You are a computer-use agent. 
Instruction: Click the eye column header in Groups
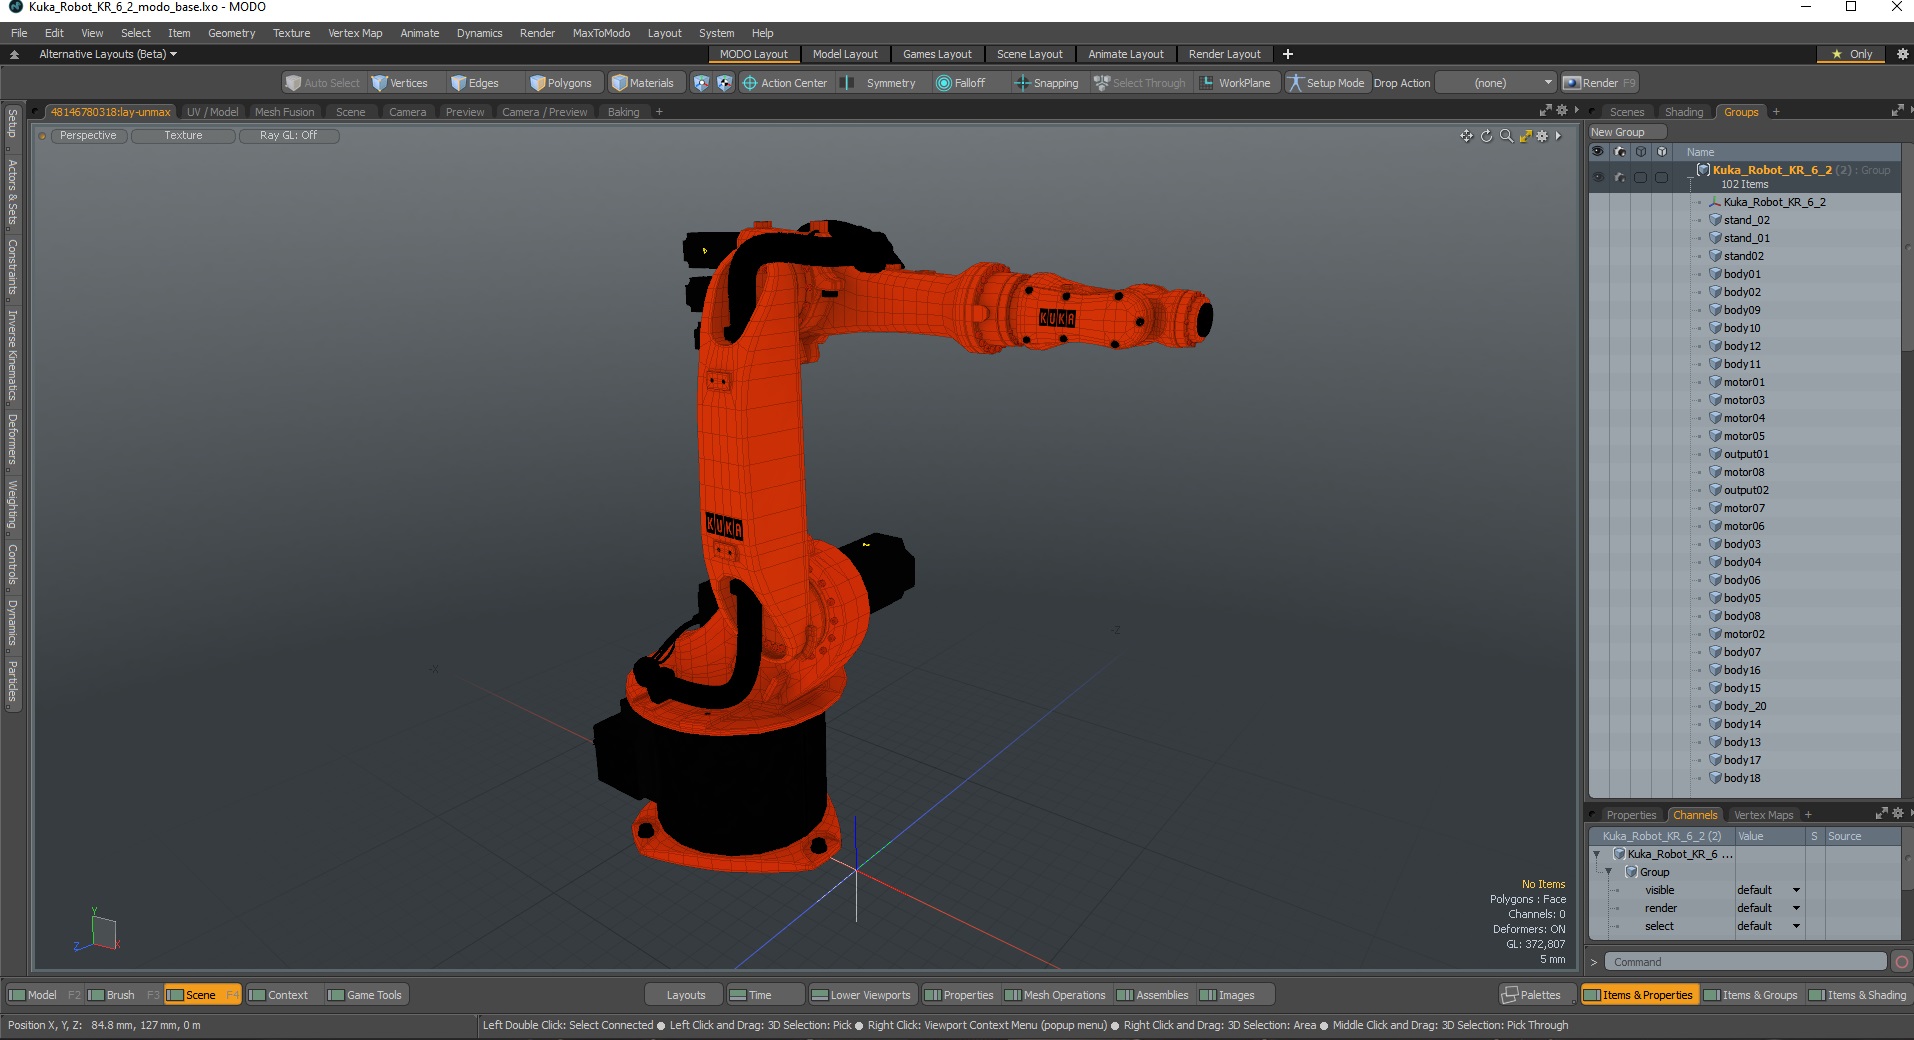[x=1597, y=152]
